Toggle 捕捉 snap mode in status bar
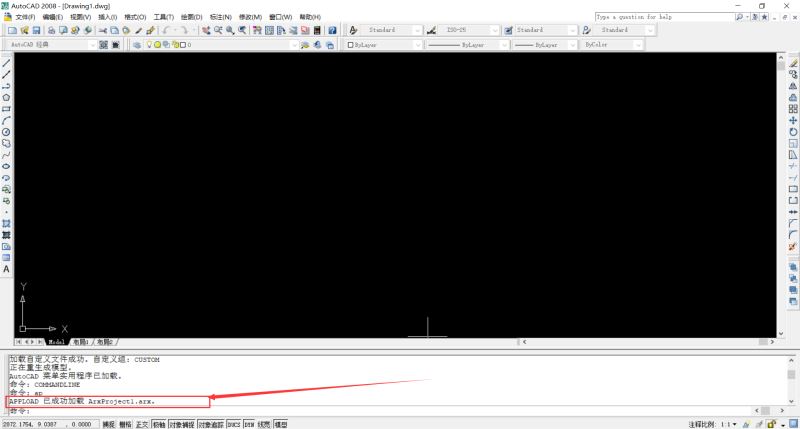Viewport: 800px width, 429px height. tap(109, 424)
